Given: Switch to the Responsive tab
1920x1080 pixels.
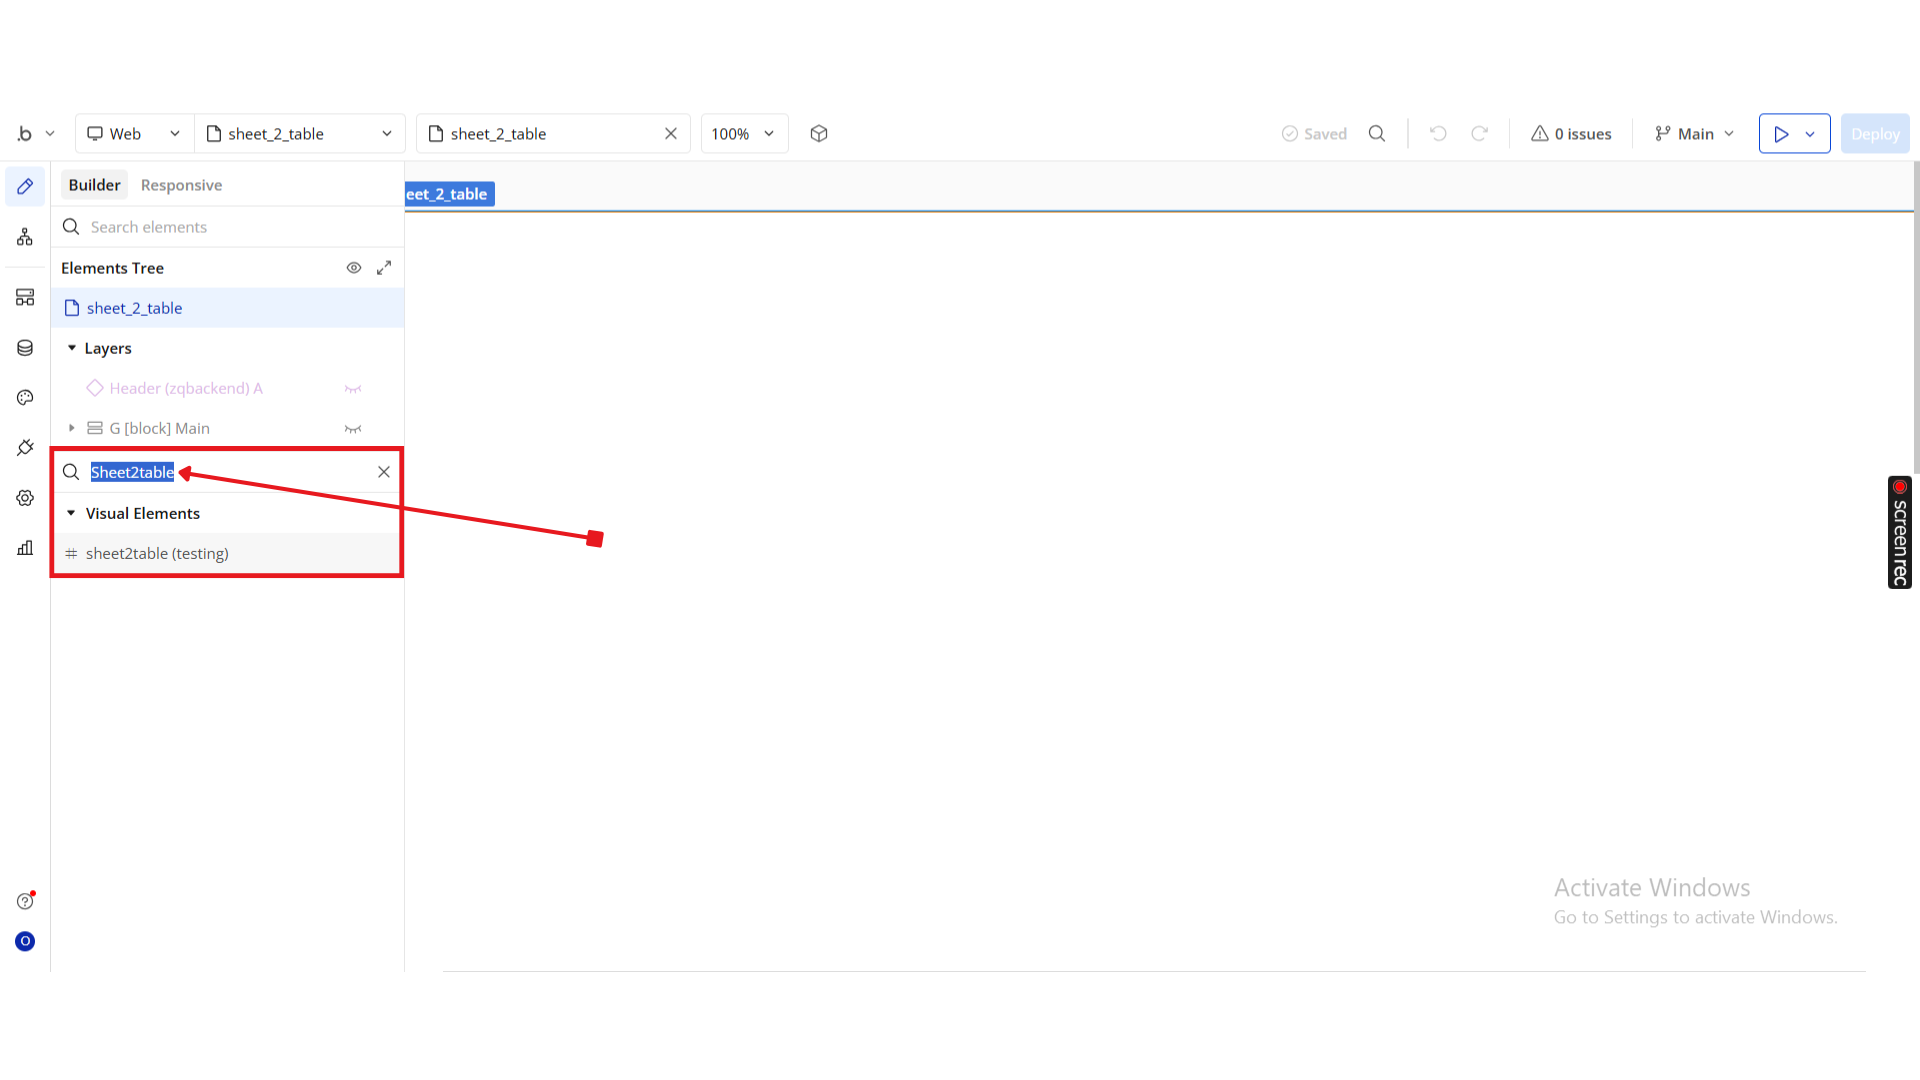Looking at the screenshot, I should [x=181, y=185].
